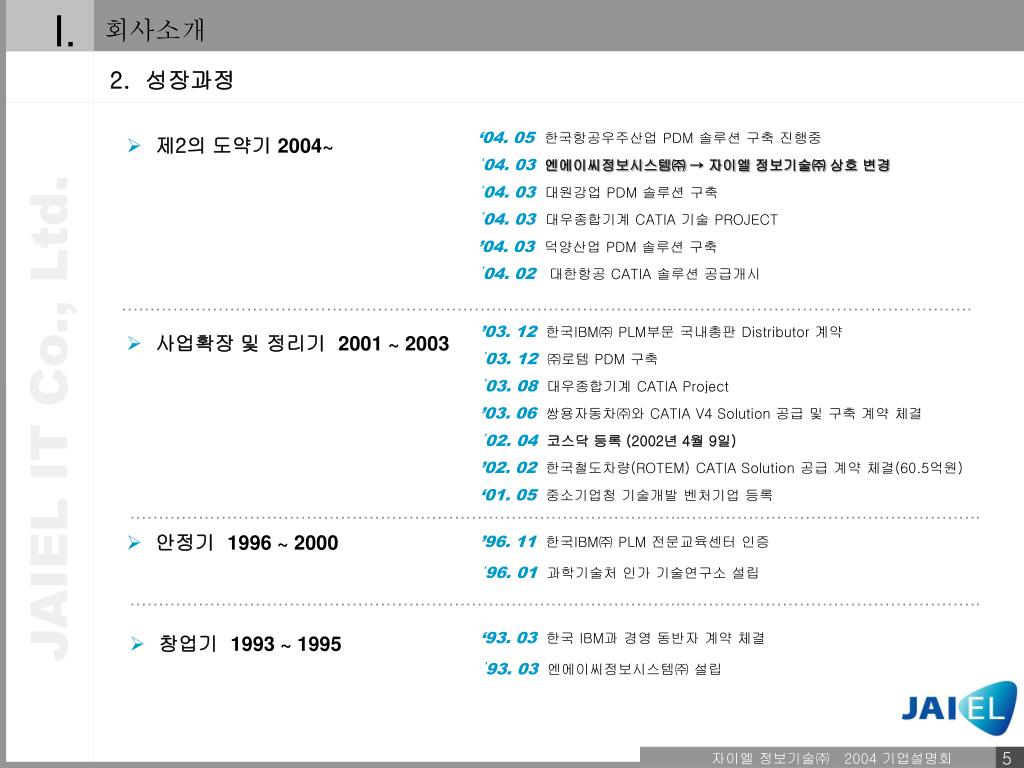Screen dimensions: 1024x768
Task: Click date '03. 08
Action: (511, 386)
